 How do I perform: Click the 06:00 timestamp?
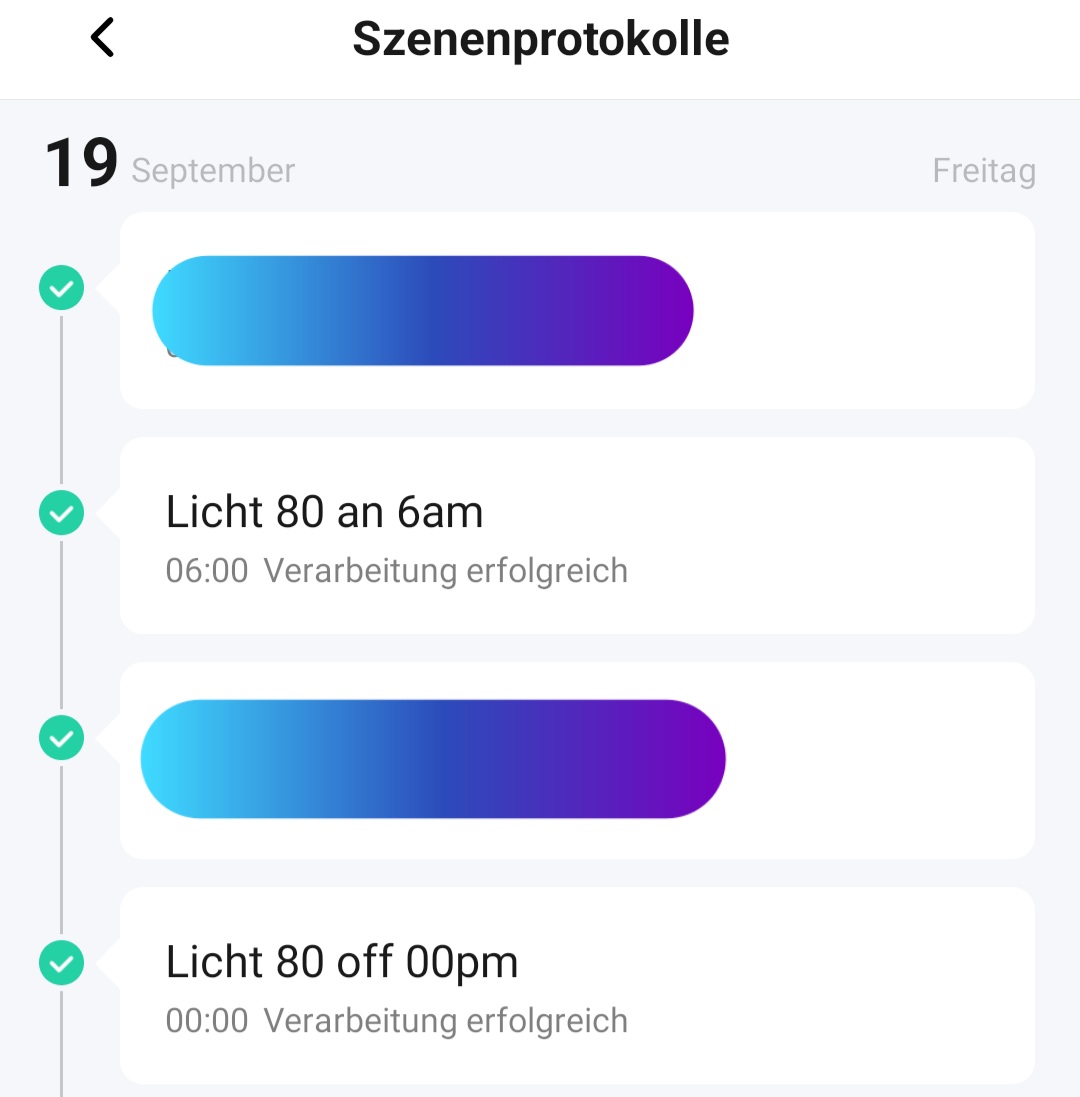pyautogui.click(x=207, y=571)
